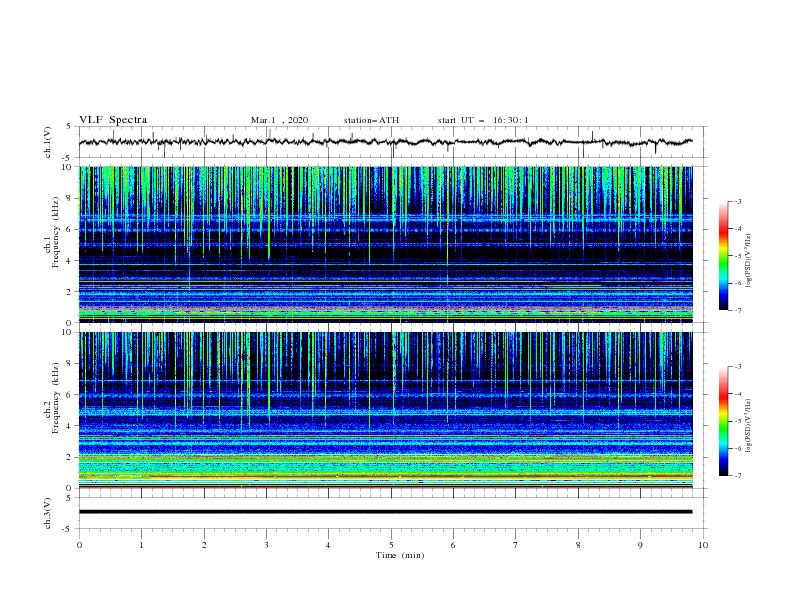
Task: Click the "2" tick on time axis
Action: click(x=204, y=545)
